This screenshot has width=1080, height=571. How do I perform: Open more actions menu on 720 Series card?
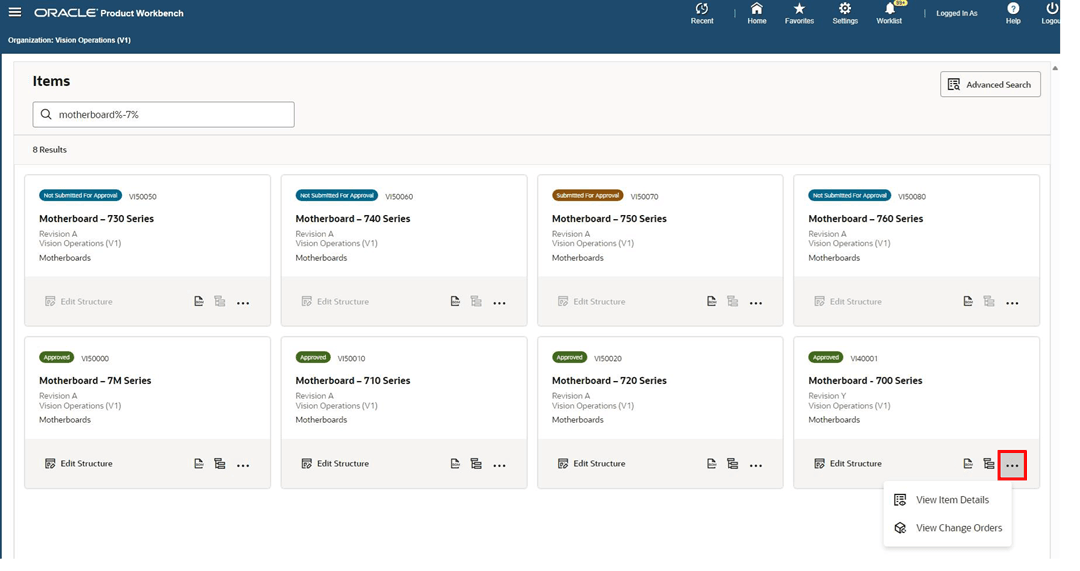pos(756,466)
